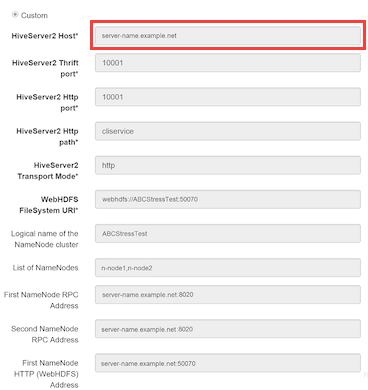The width and height of the screenshot is (368, 390).
Task: Click the HiveServer2 Transport Mode field
Action: [228, 165]
